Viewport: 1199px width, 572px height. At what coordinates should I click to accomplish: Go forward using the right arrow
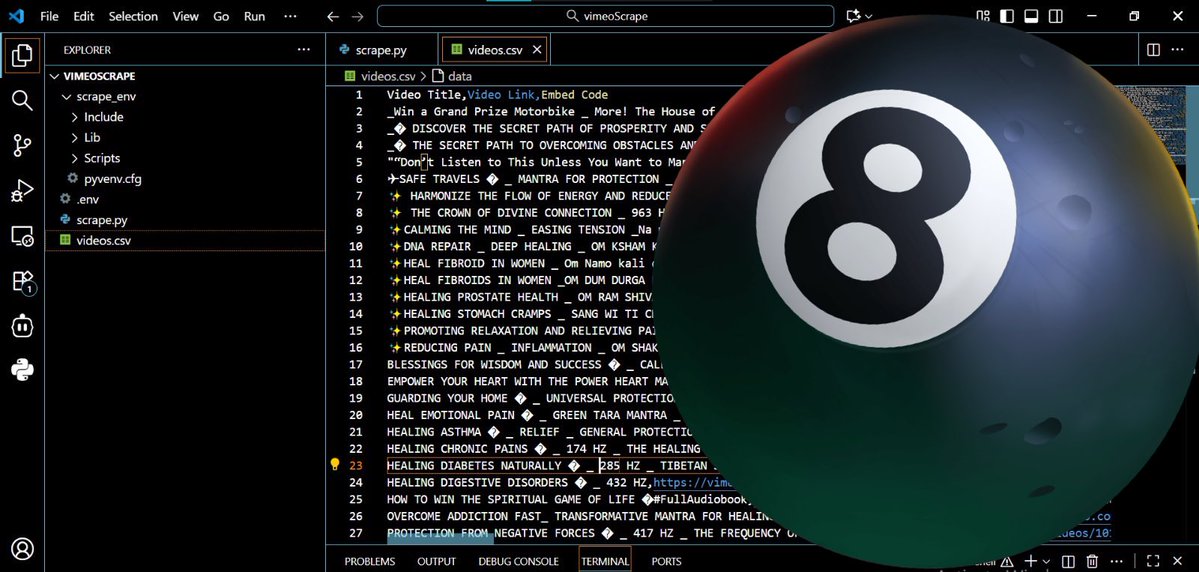point(357,16)
